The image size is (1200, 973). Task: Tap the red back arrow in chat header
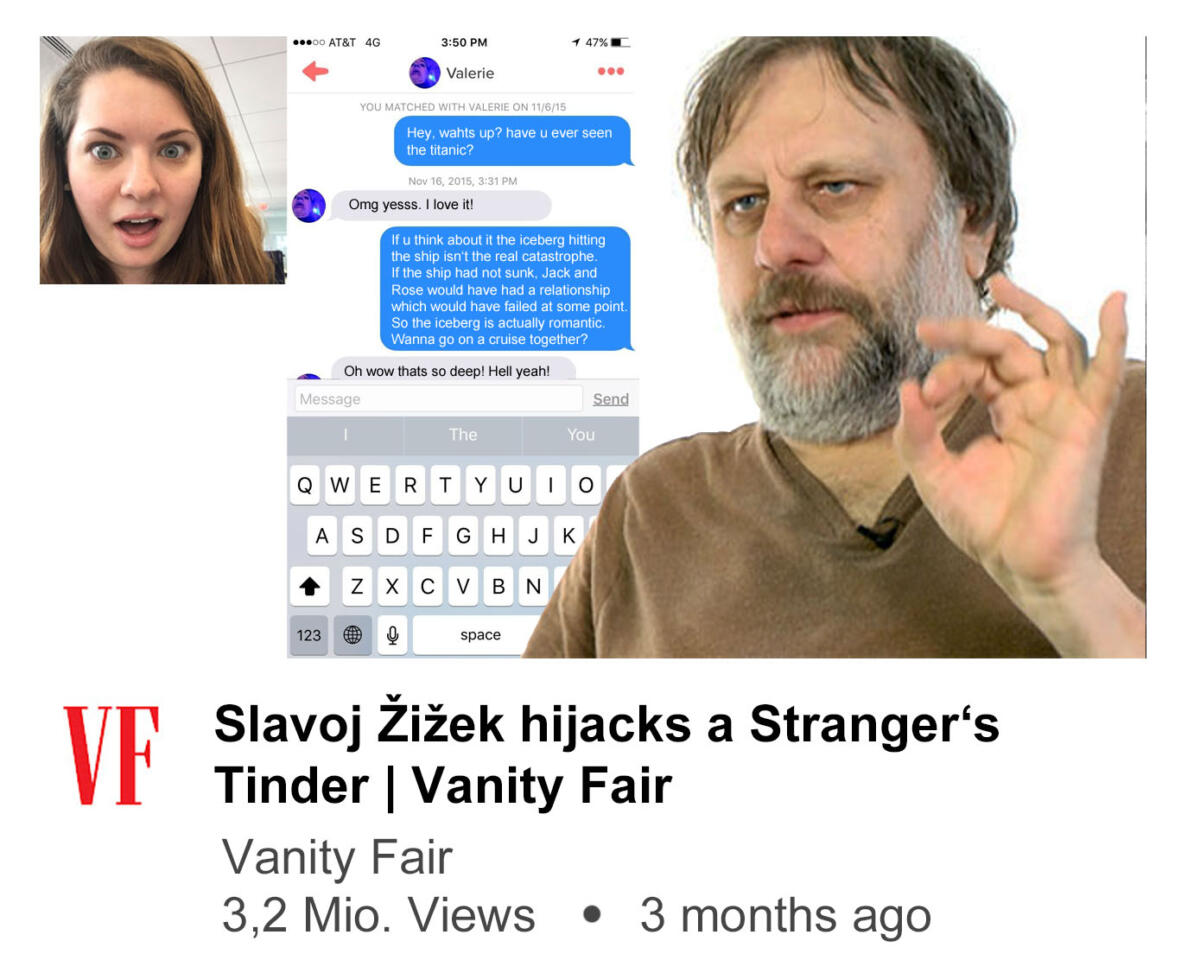click(x=316, y=72)
